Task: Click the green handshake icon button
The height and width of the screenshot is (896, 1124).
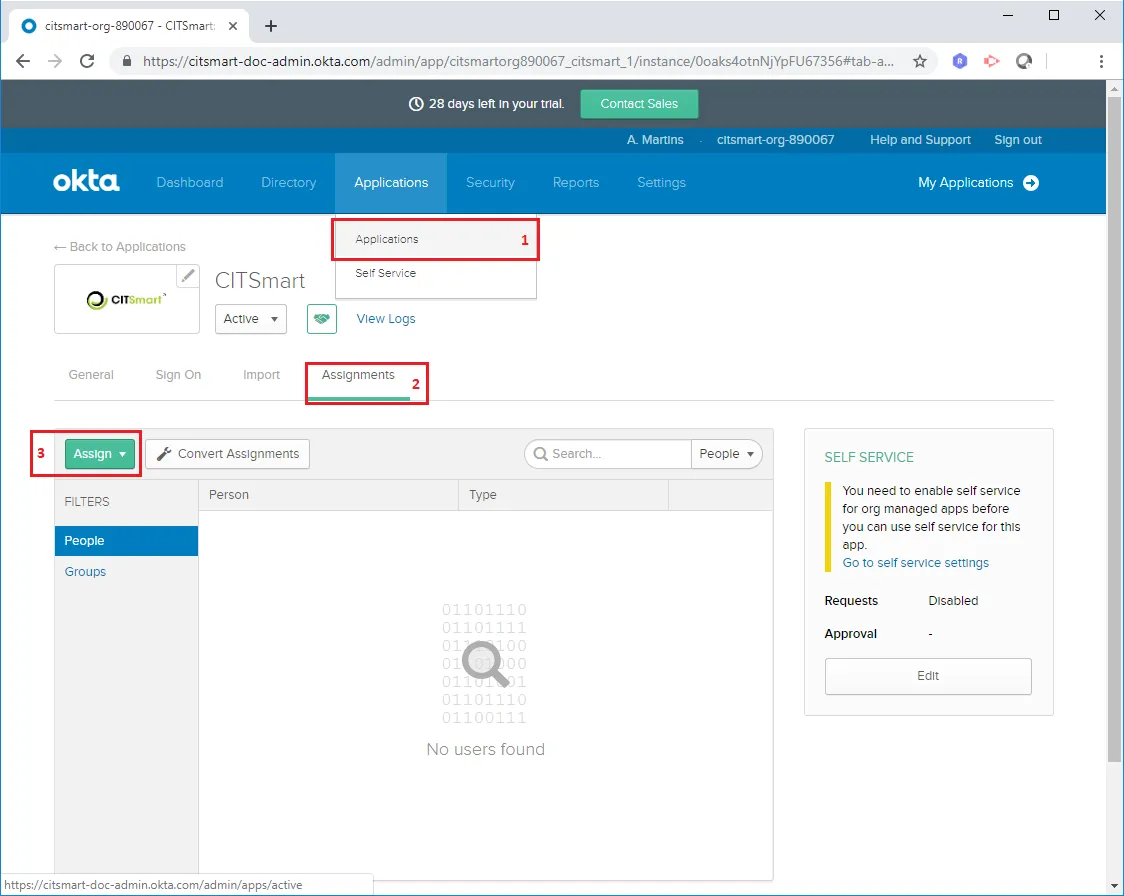Action: pos(322,319)
